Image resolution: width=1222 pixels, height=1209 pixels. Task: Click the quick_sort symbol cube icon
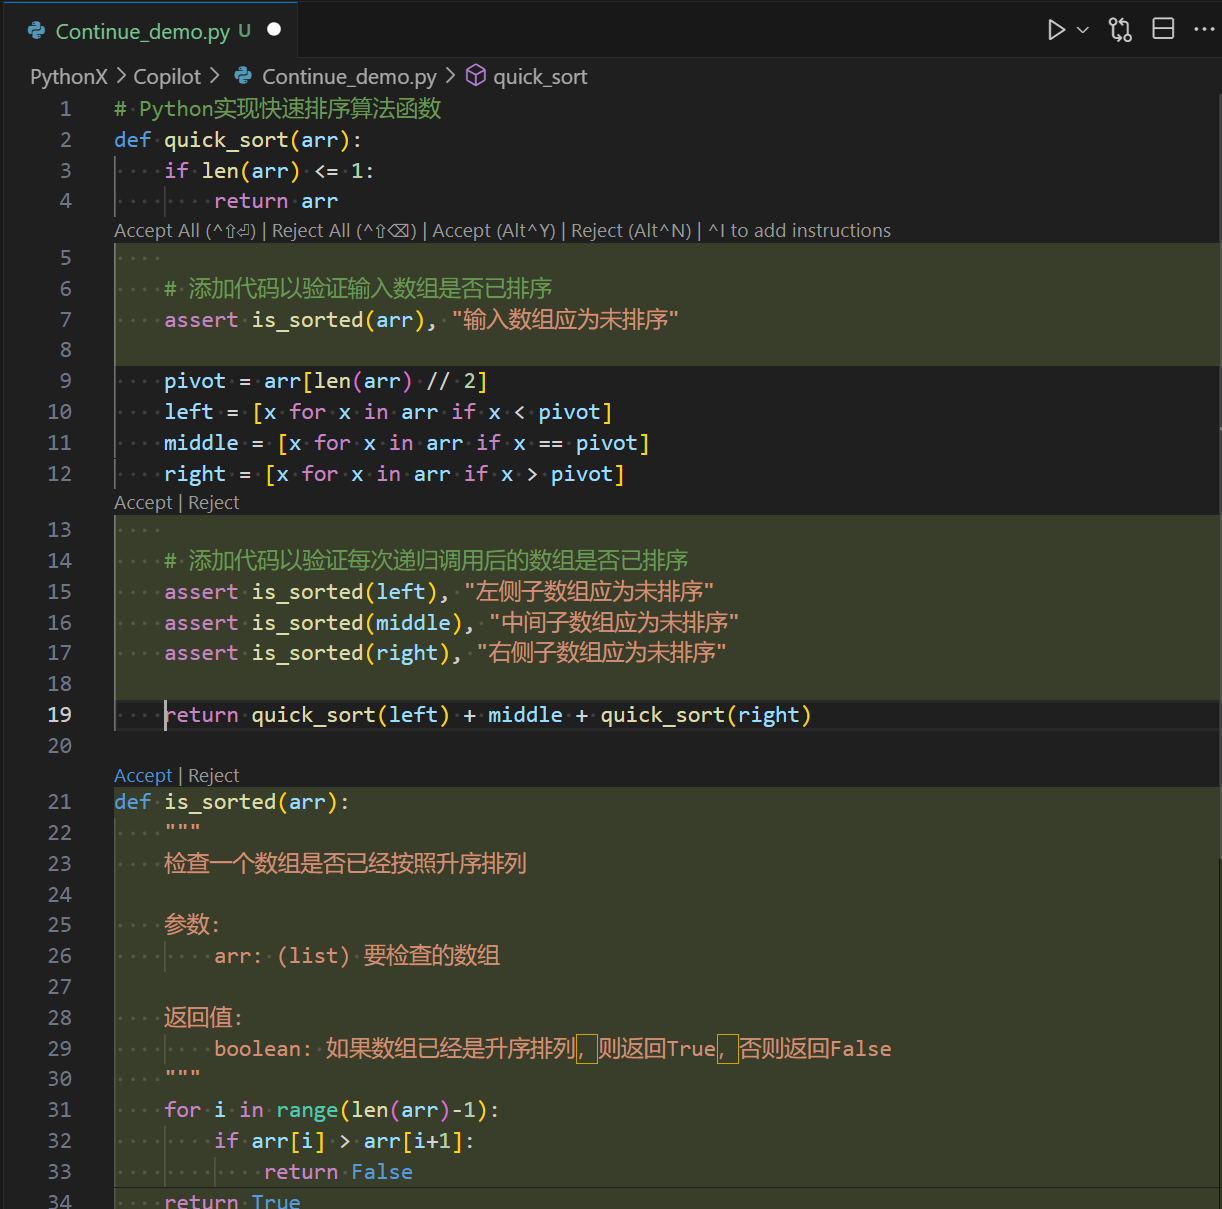476,76
